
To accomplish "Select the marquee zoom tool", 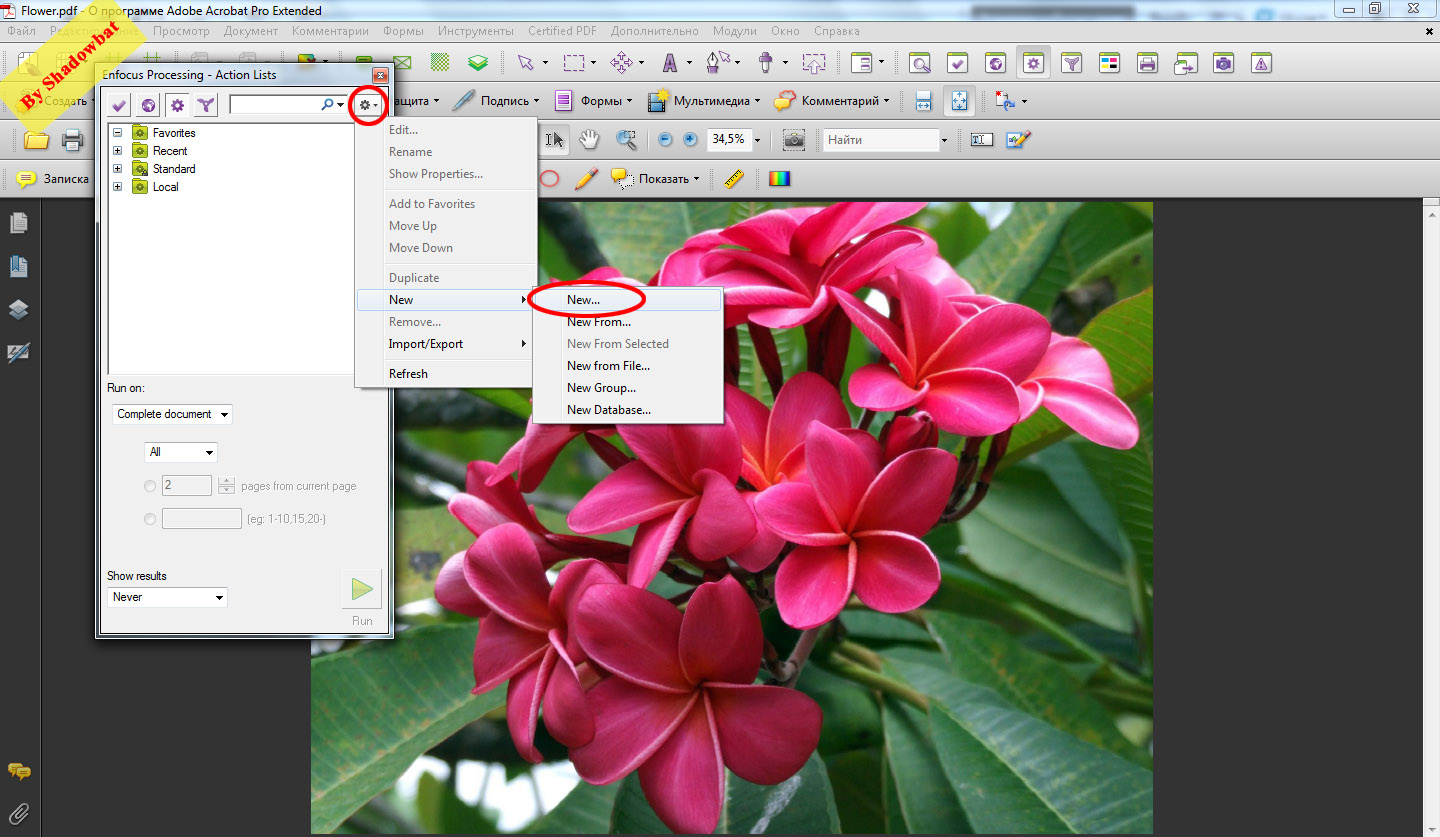I will point(626,140).
